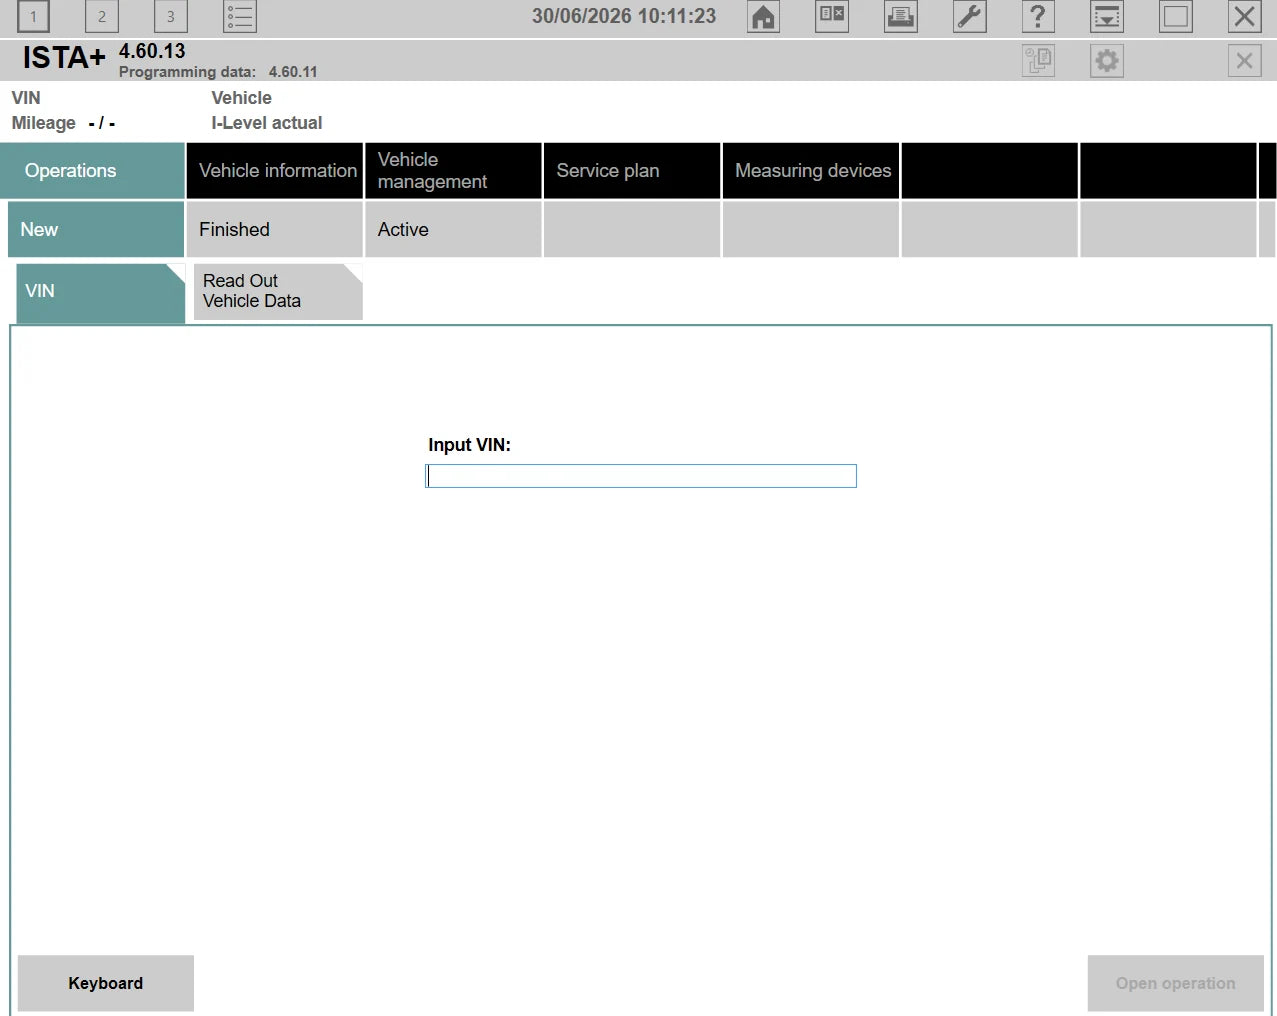The width and height of the screenshot is (1277, 1016).
Task: Open the operations list icon
Action: point(240,16)
